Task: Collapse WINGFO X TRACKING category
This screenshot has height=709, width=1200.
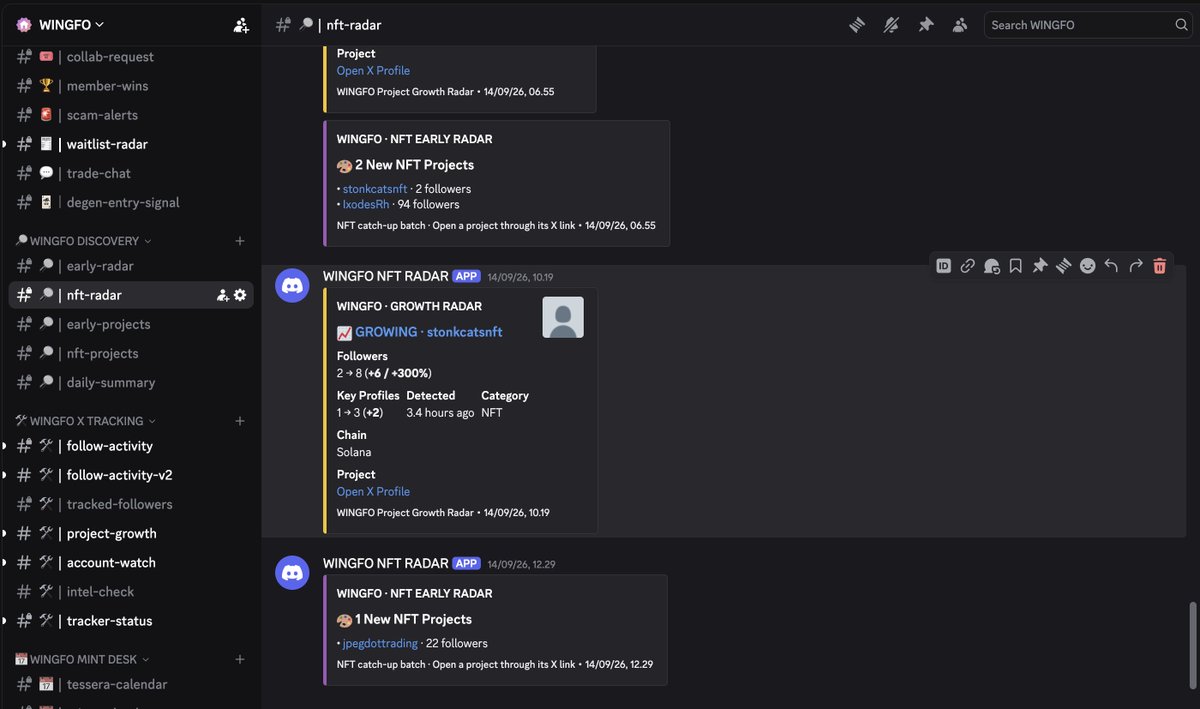Action: (x=86, y=421)
